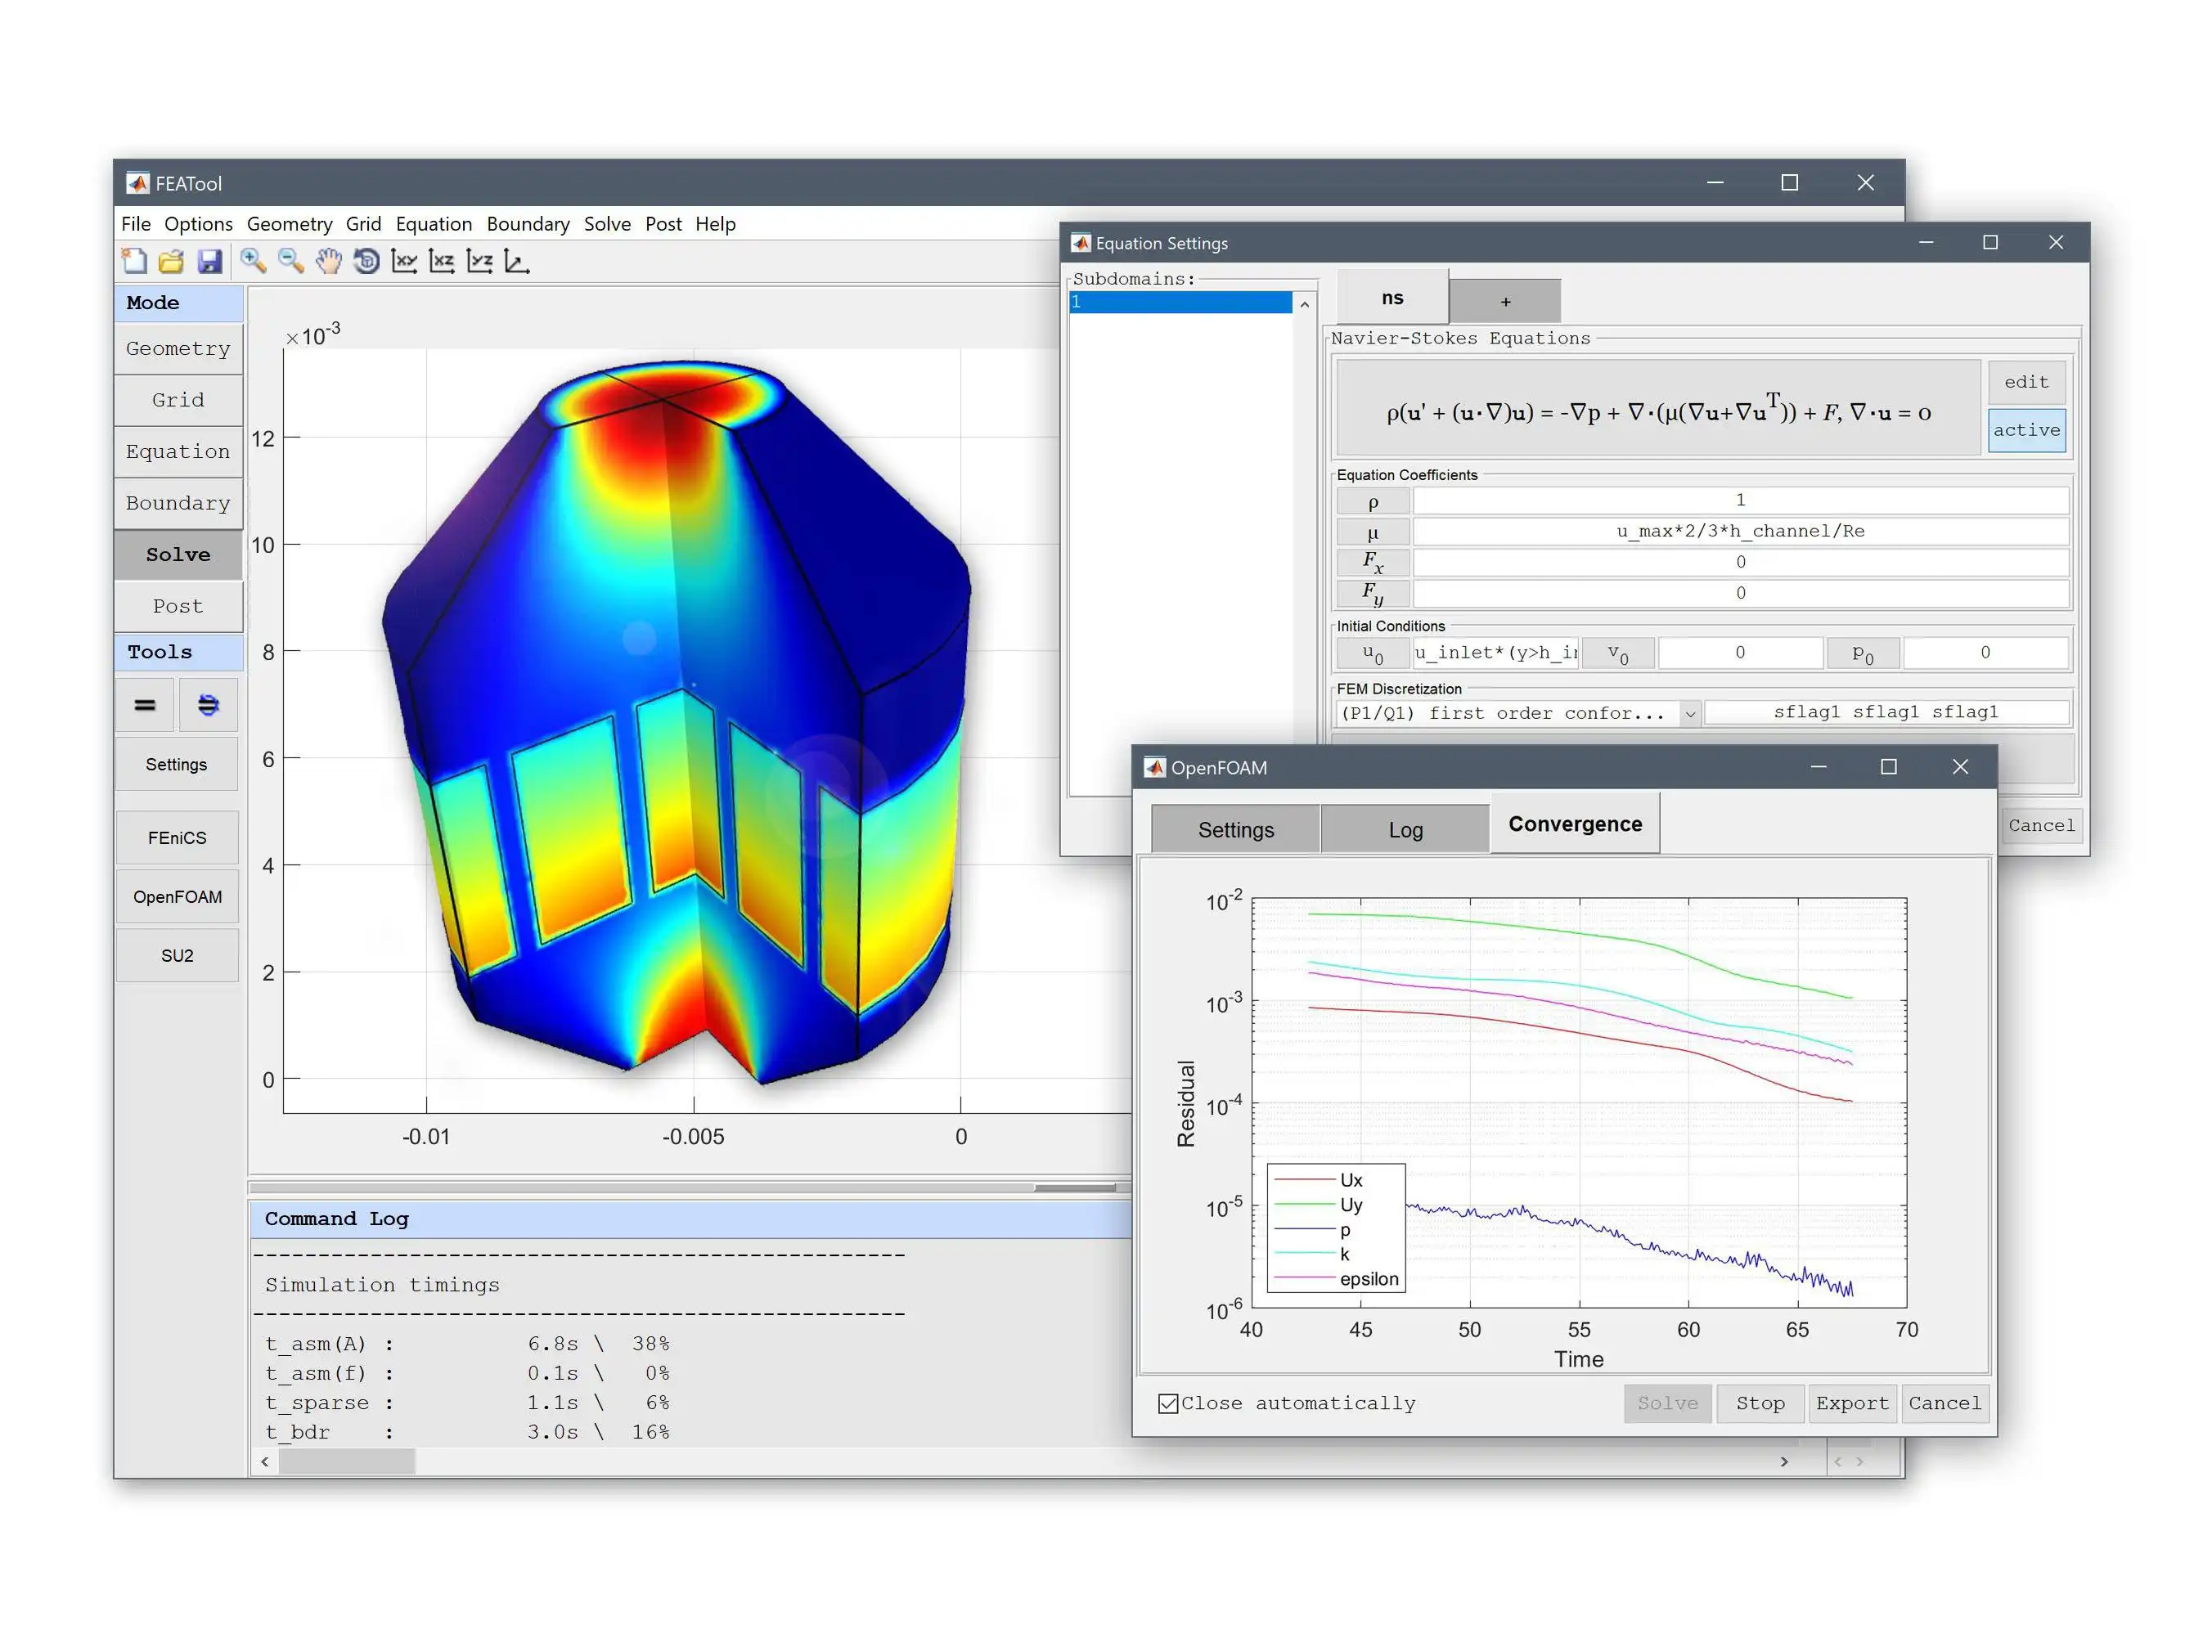Click the Grid mode button in sidebar

177,399
